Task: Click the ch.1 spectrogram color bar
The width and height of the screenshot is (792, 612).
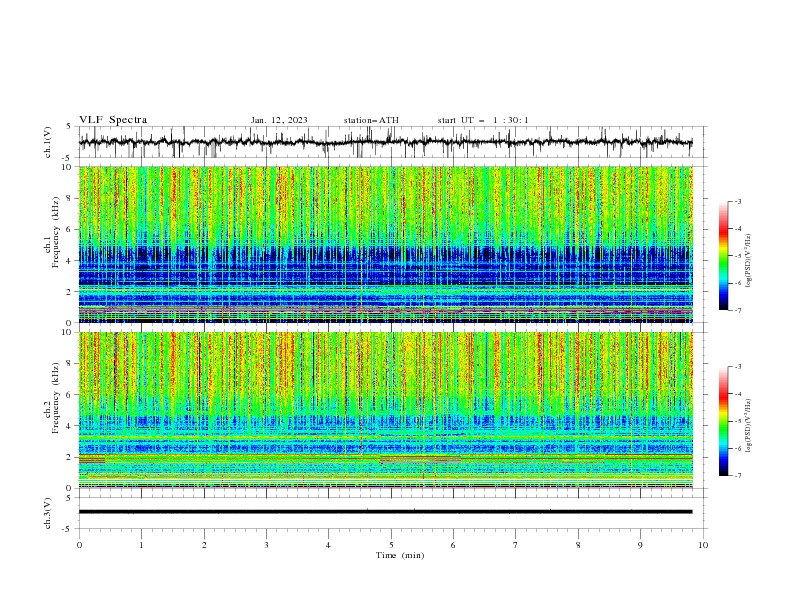Action: point(723,256)
